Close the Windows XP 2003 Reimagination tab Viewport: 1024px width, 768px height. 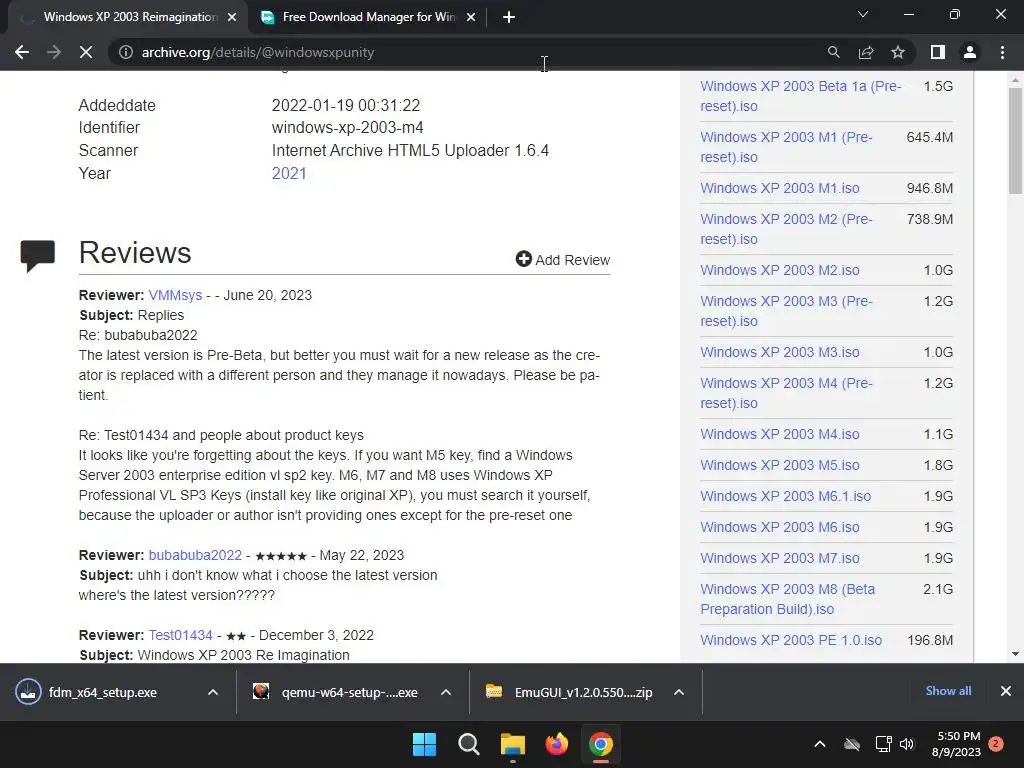click(232, 17)
